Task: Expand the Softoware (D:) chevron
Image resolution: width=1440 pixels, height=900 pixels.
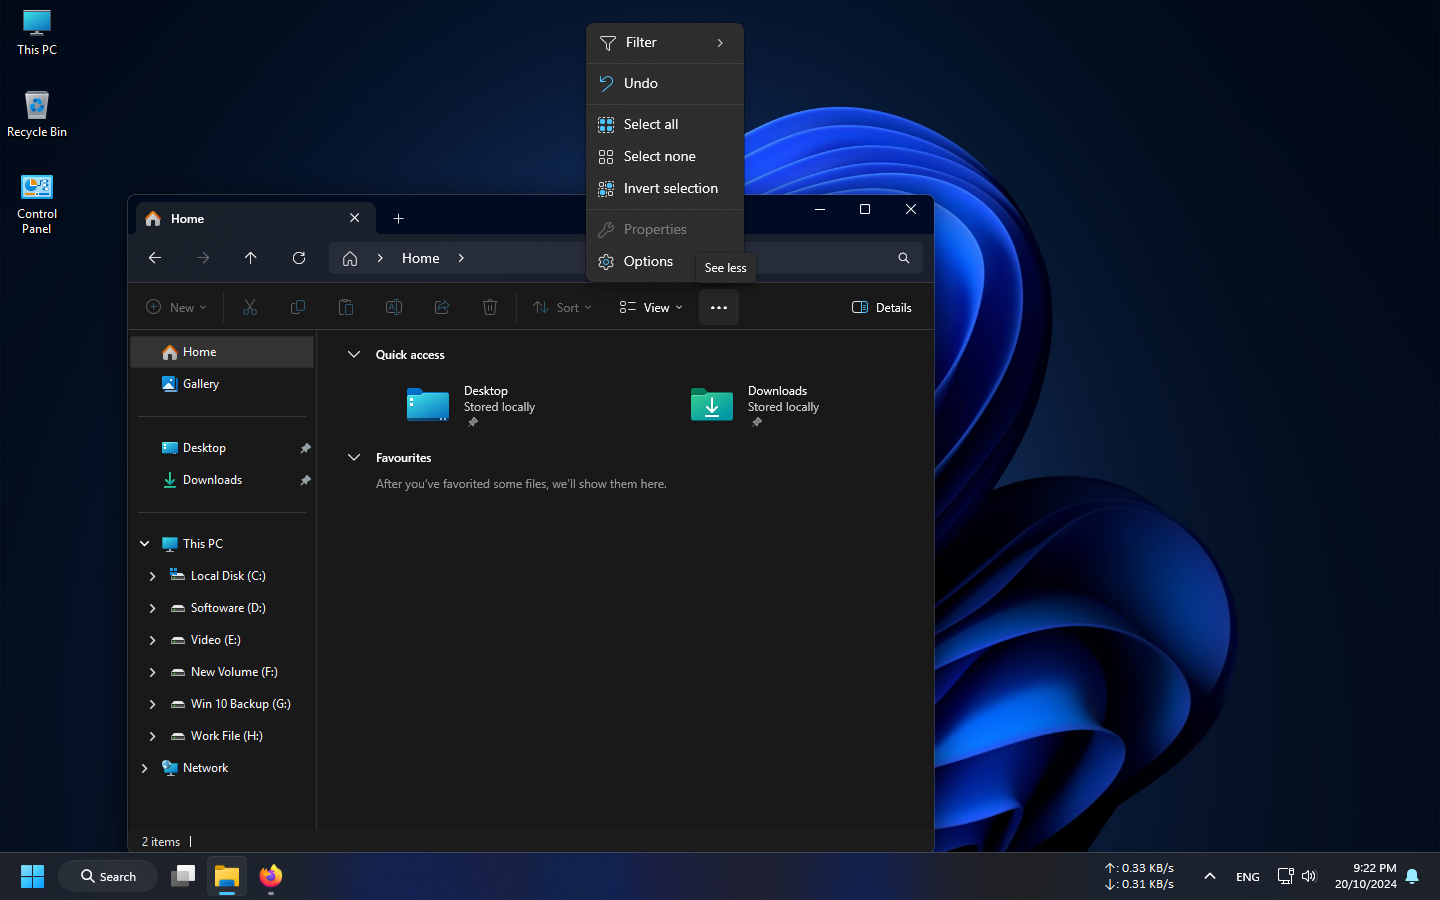Action: click(152, 608)
